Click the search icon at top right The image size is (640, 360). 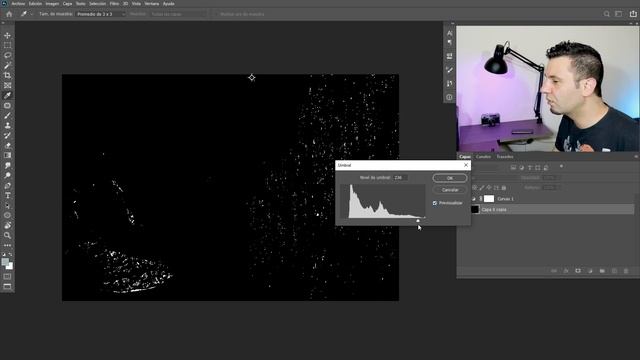pyautogui.click(x=607, y=14)
